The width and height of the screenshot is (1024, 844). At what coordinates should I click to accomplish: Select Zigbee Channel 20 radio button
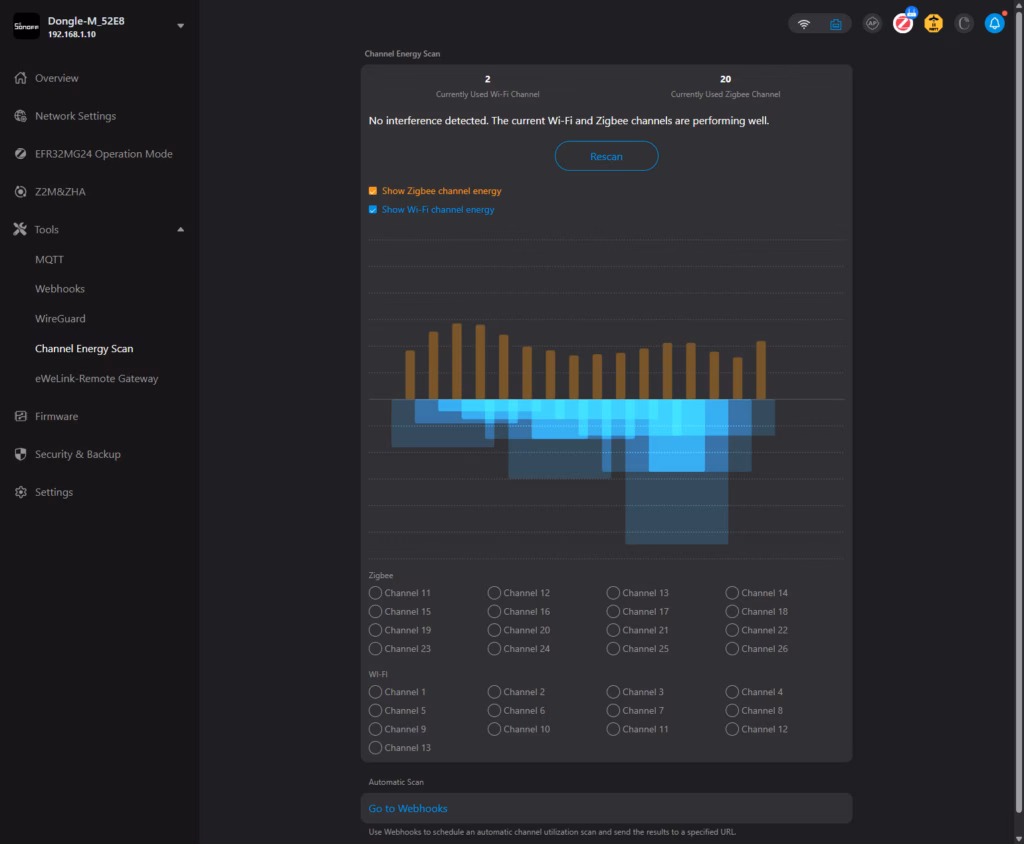494,631
